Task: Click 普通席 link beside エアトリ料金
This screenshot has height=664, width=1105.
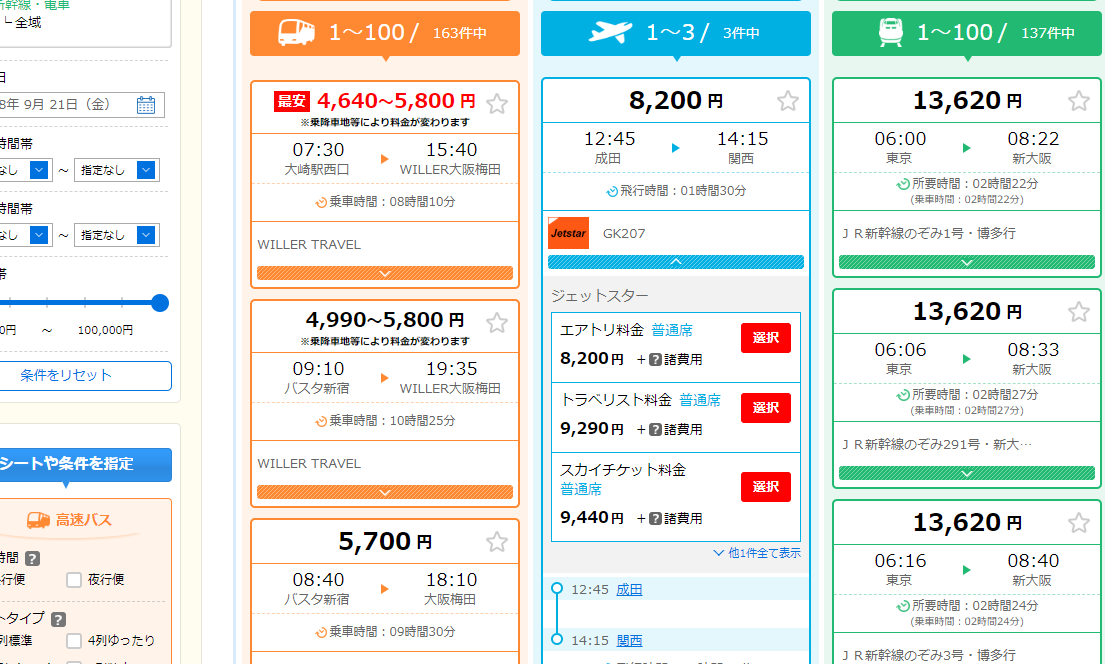Action: tap(672, 331)
